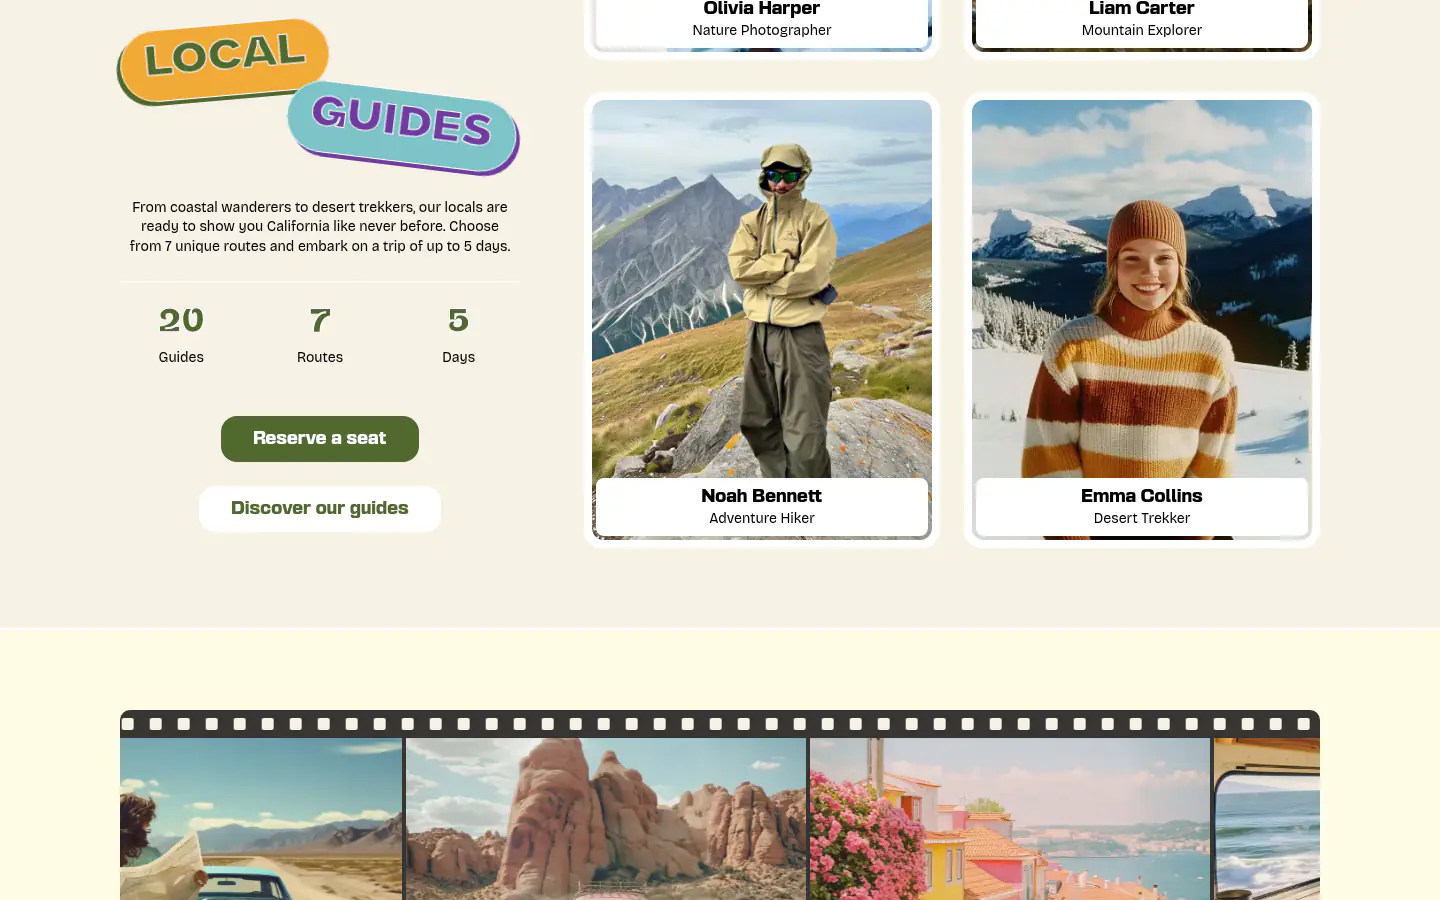Open the desert road map film frame
The height and width of the screenshot is (900, 1440).
[261, 819]
